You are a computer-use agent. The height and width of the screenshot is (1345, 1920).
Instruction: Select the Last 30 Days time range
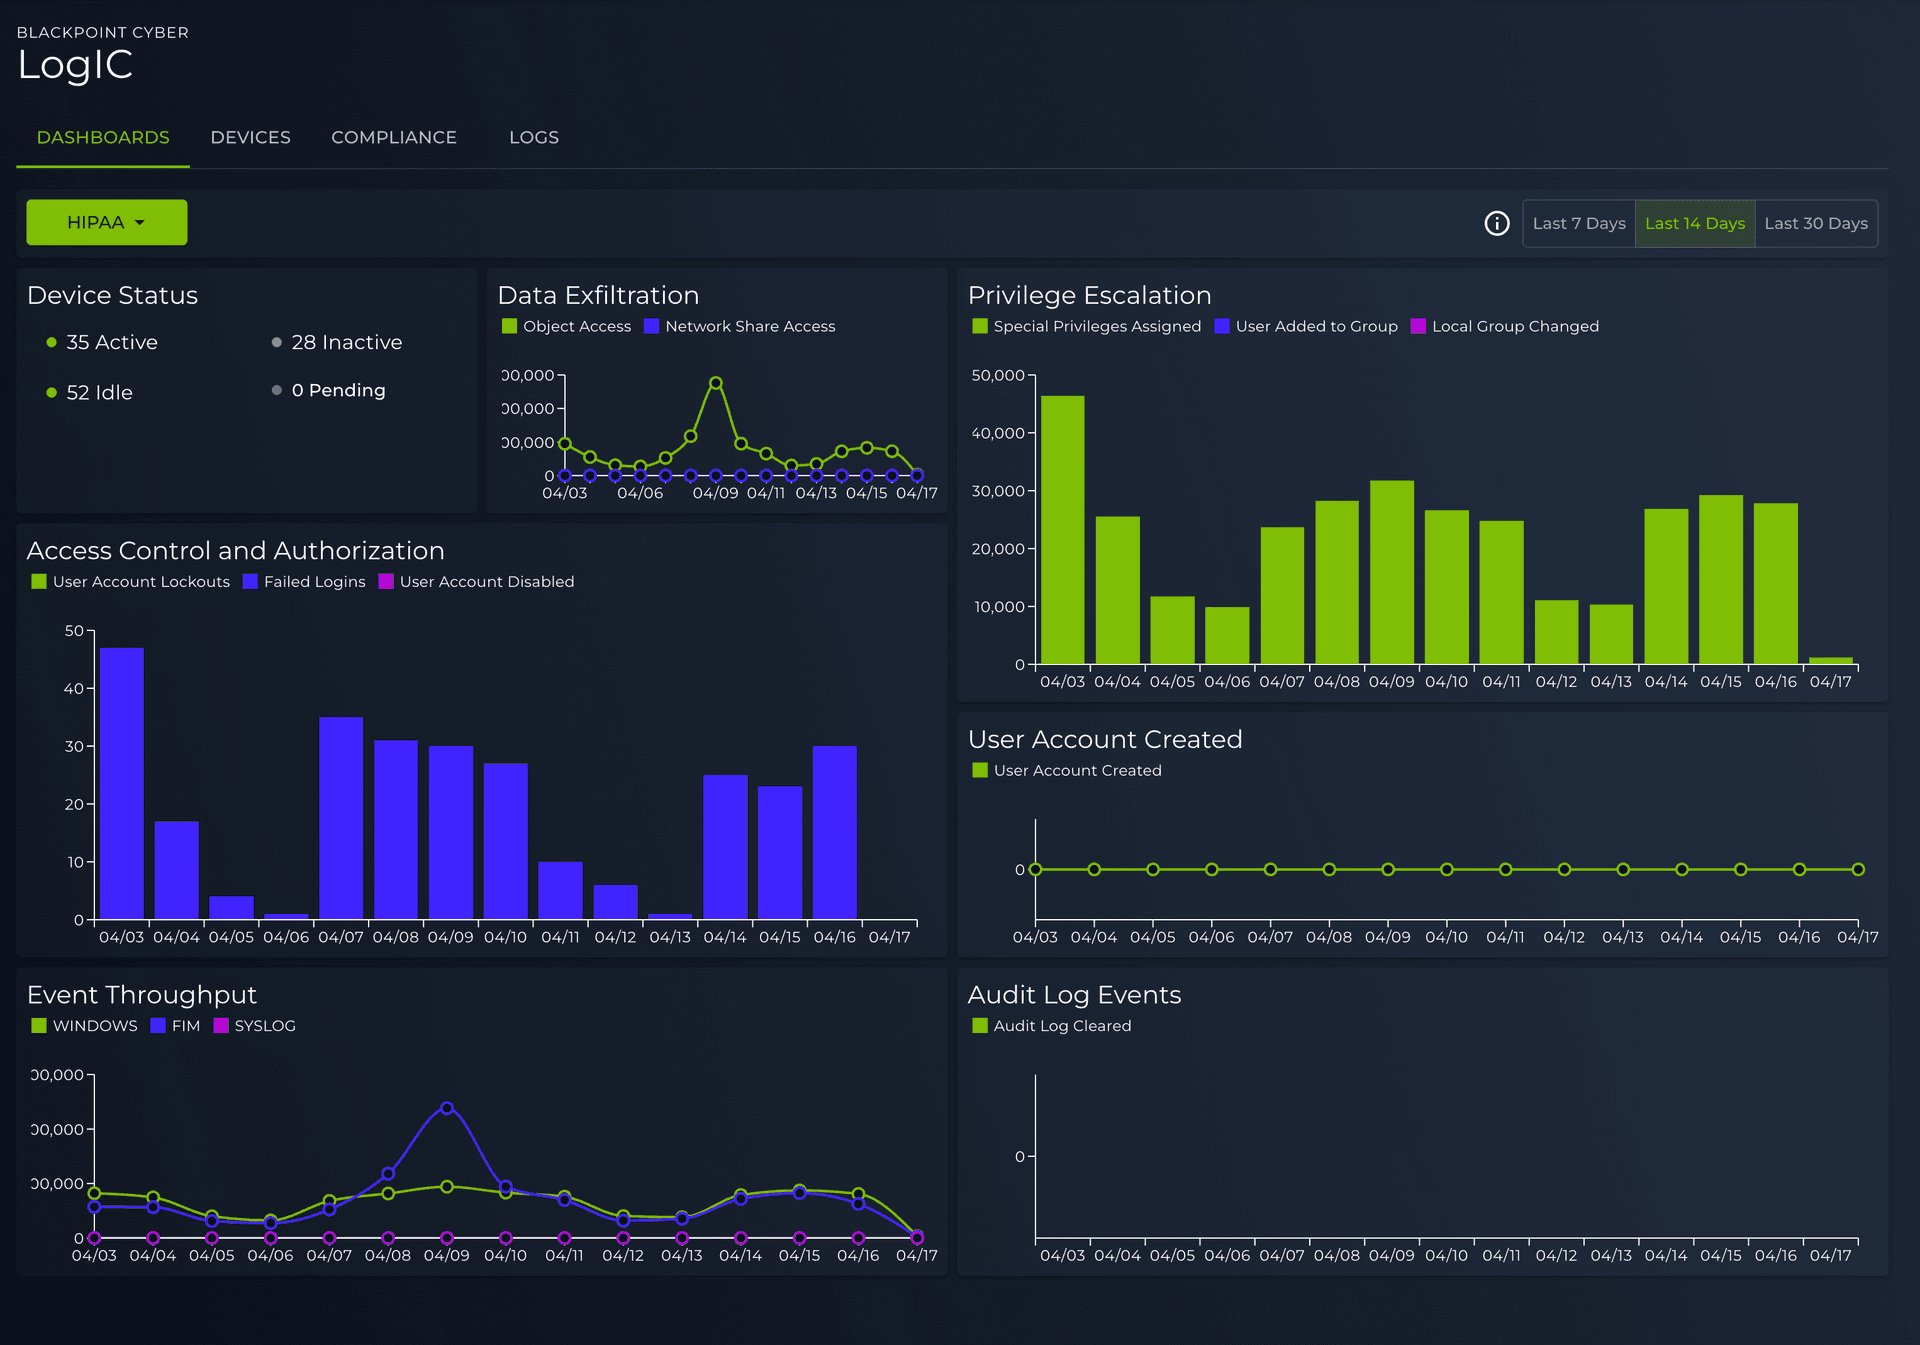tap(1816, 223)
